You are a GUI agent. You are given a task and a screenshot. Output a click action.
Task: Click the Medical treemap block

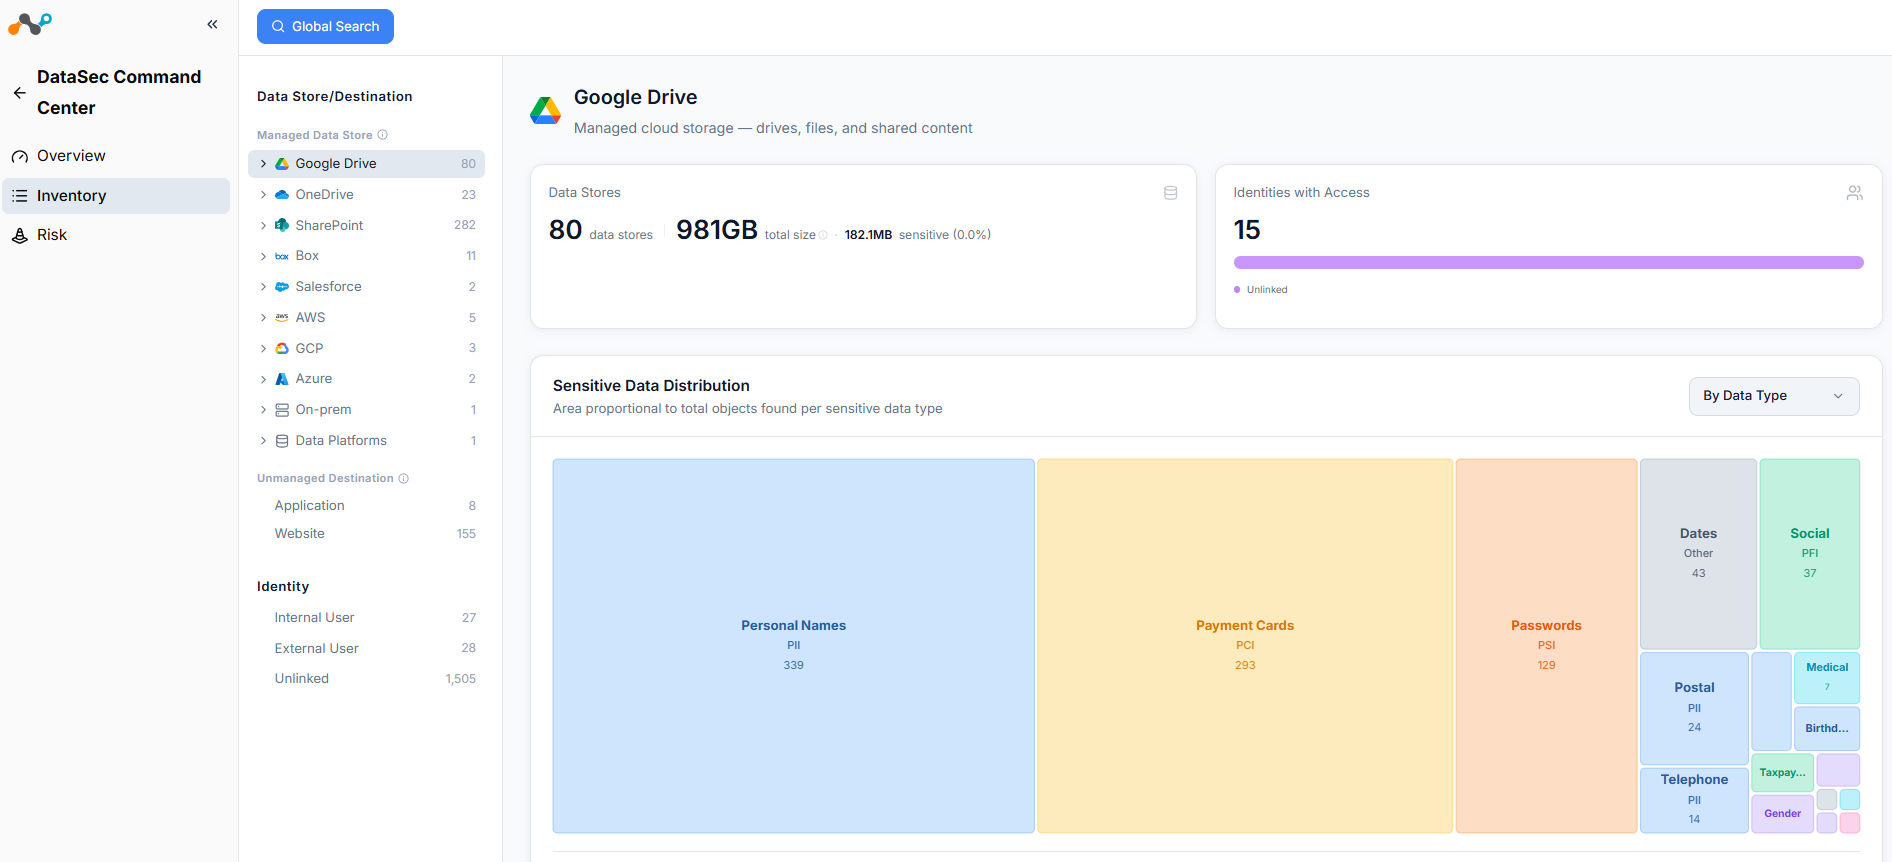[x=1827, y=678]
